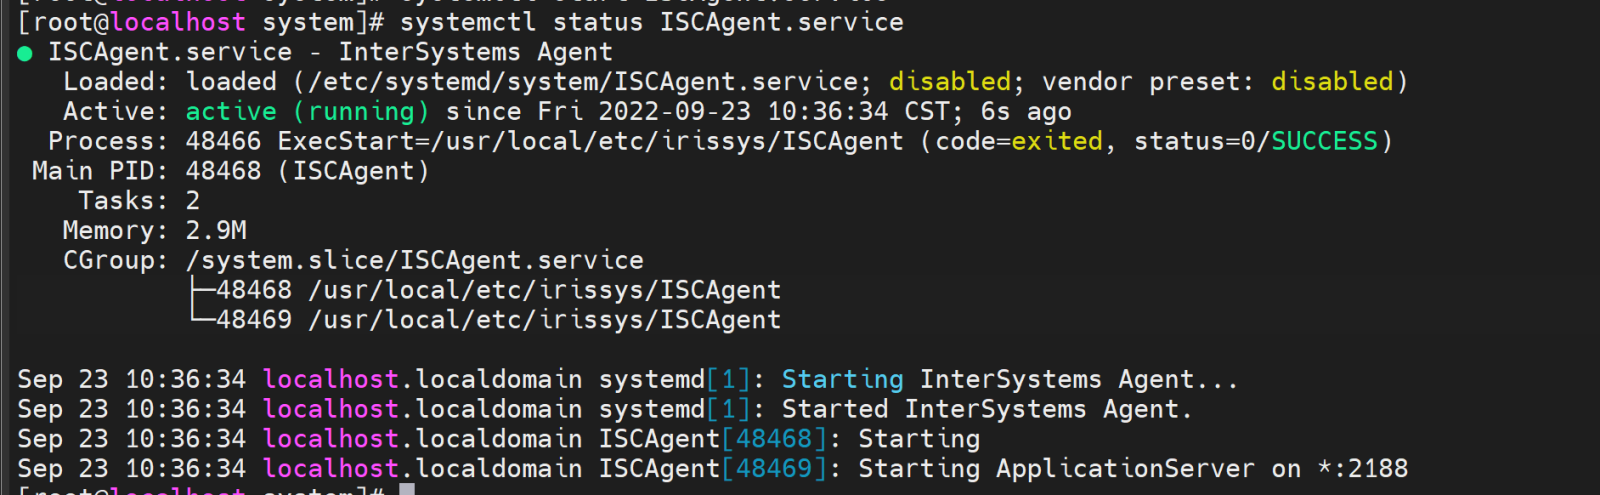The height and width of the screenshot is (495, 1600).
Task: Click the ISCAgent[48469] log process tag
Action: (712, 469)
